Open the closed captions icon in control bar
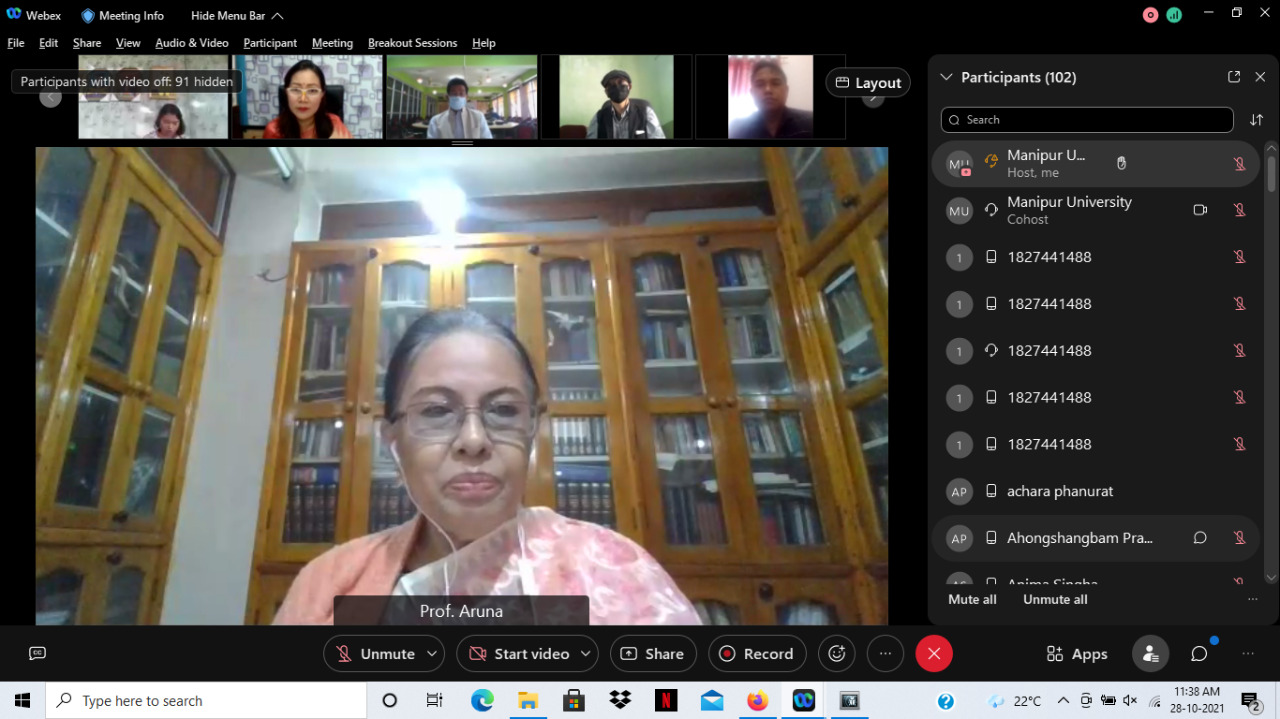The image size is (1280, 719). click(x=38, y=653)
